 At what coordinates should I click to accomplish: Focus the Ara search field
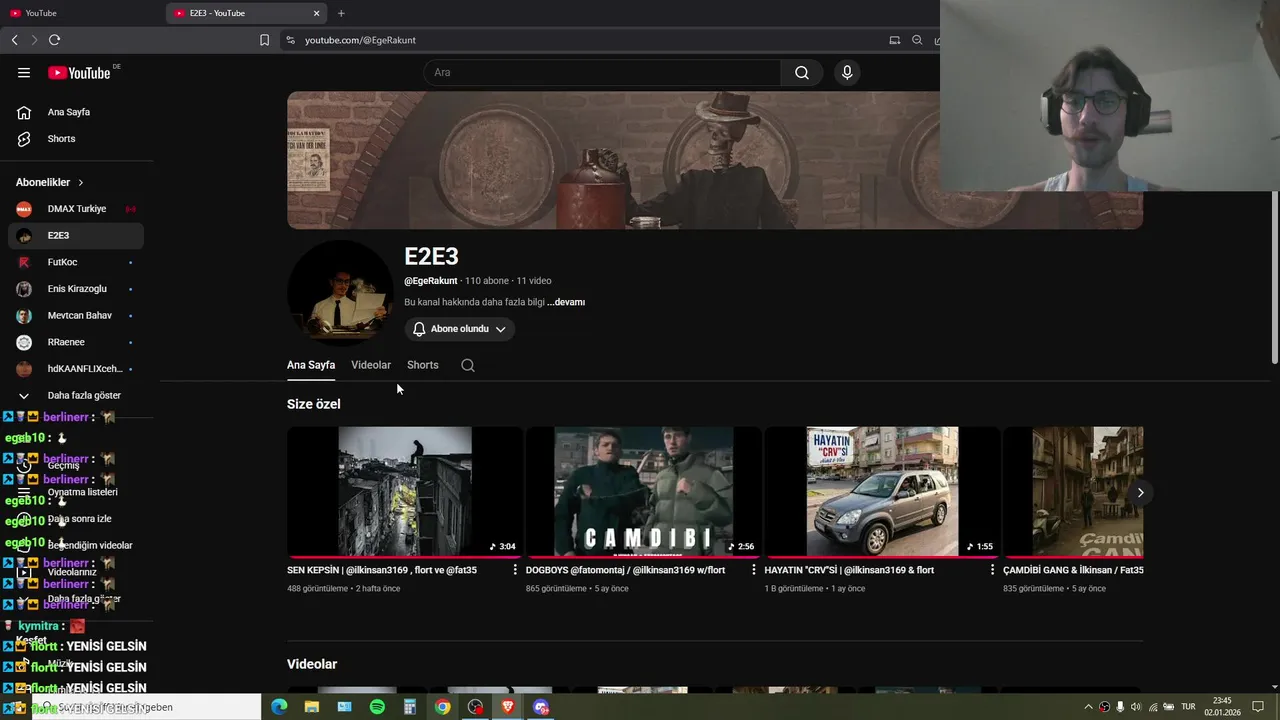(x=603, y=72)
